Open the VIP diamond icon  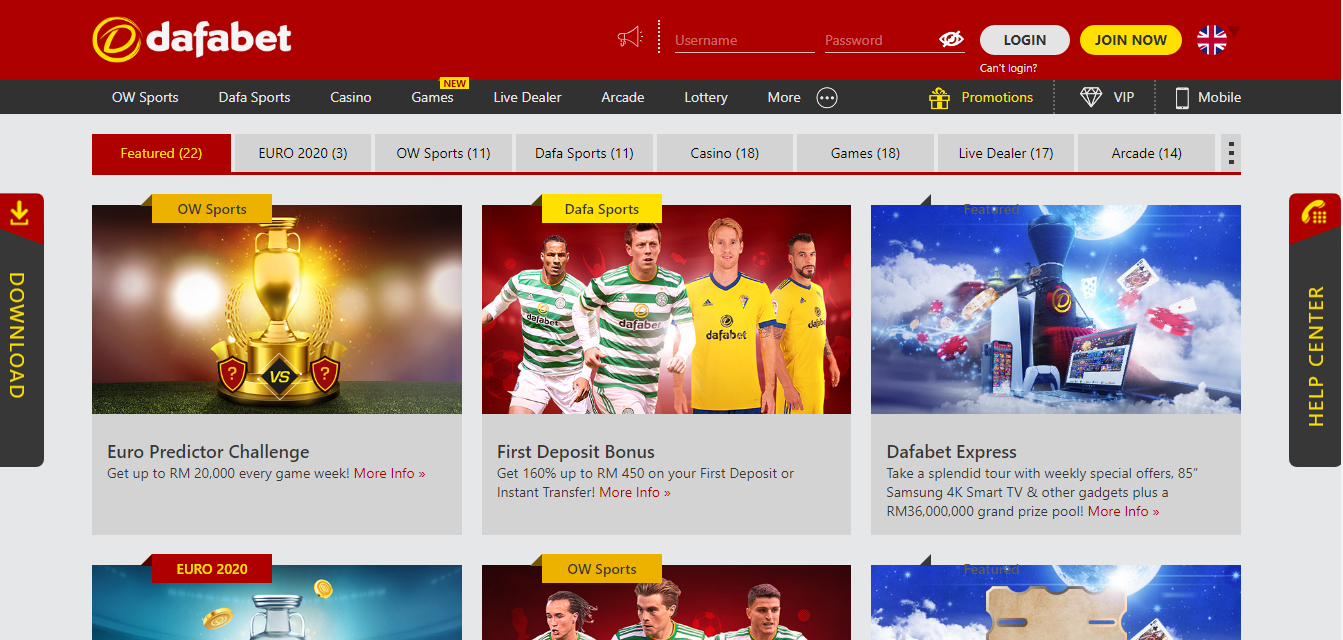(x=1091, y=97)
